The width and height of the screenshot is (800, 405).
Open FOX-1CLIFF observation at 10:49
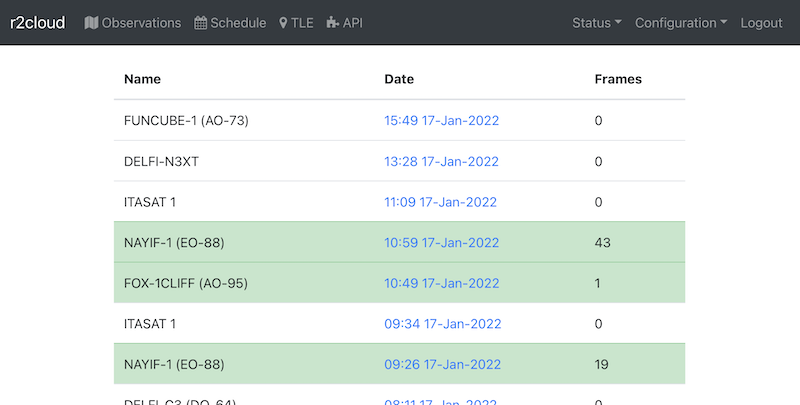[441, 283]
